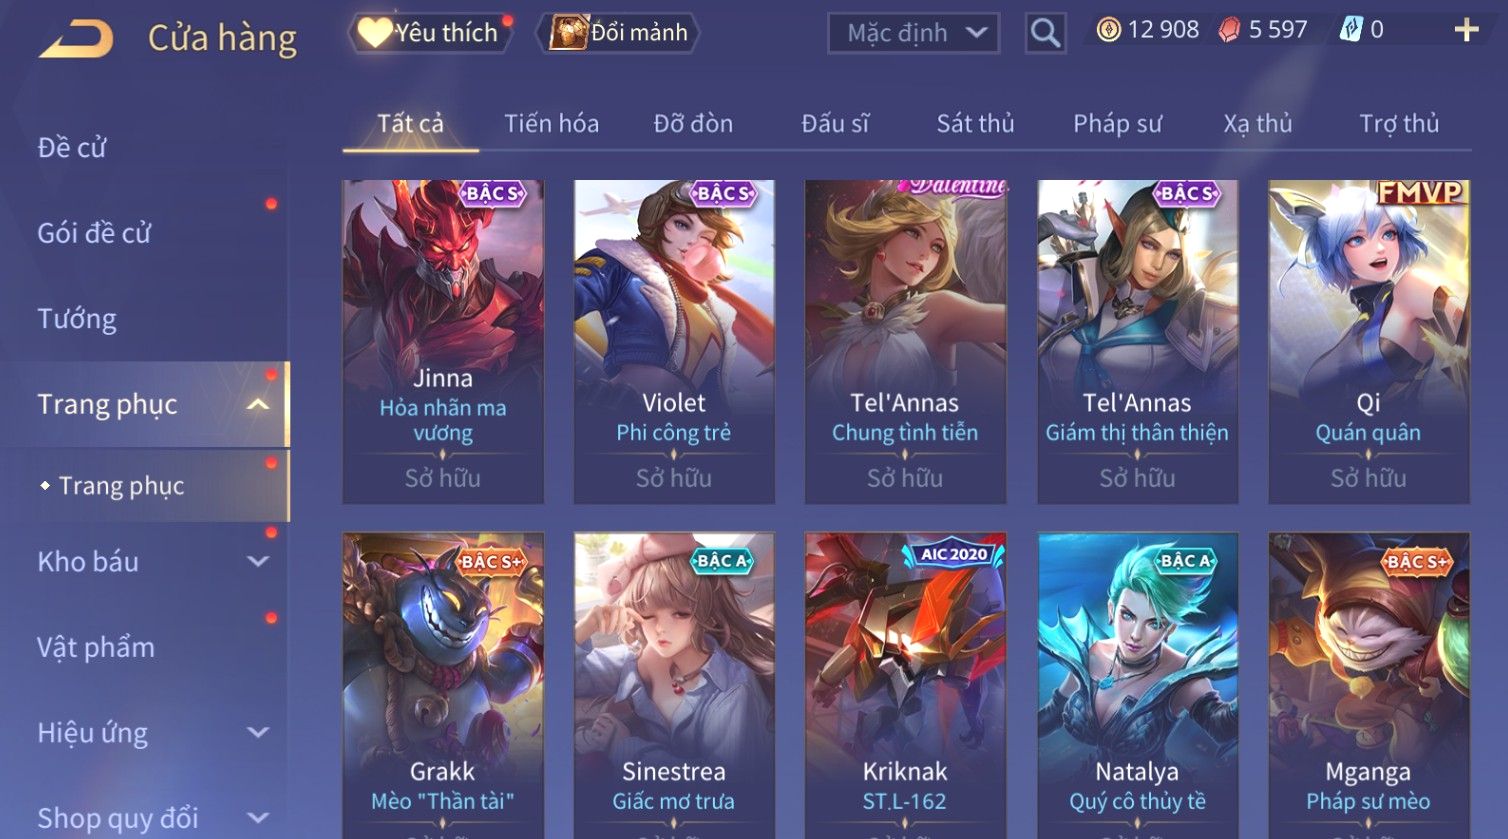
Task: Open the Đổi mảnh chest icon
Action: pyautogui.click(x=567, y=32)
